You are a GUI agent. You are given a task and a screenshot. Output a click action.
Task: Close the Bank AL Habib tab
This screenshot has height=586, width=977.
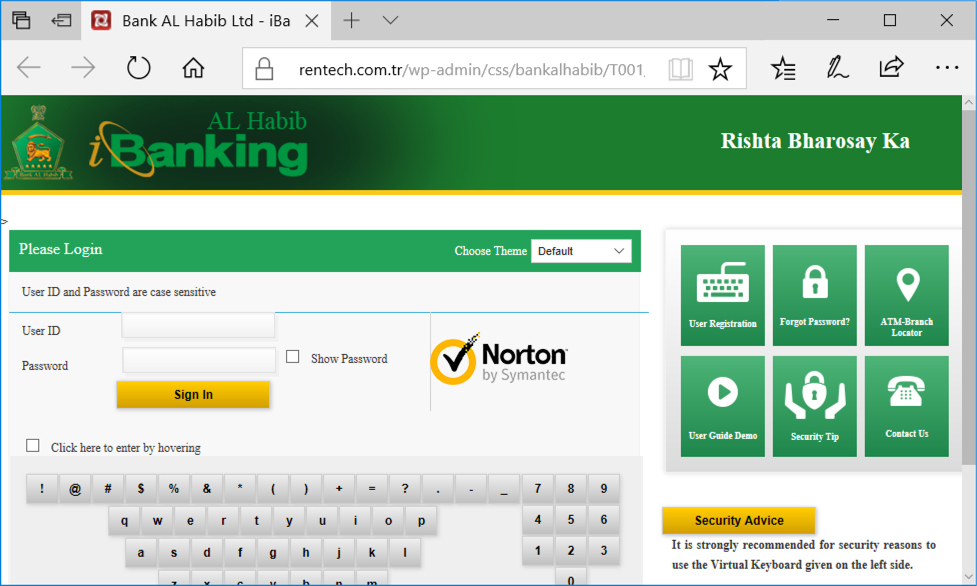tap(312, 21)
